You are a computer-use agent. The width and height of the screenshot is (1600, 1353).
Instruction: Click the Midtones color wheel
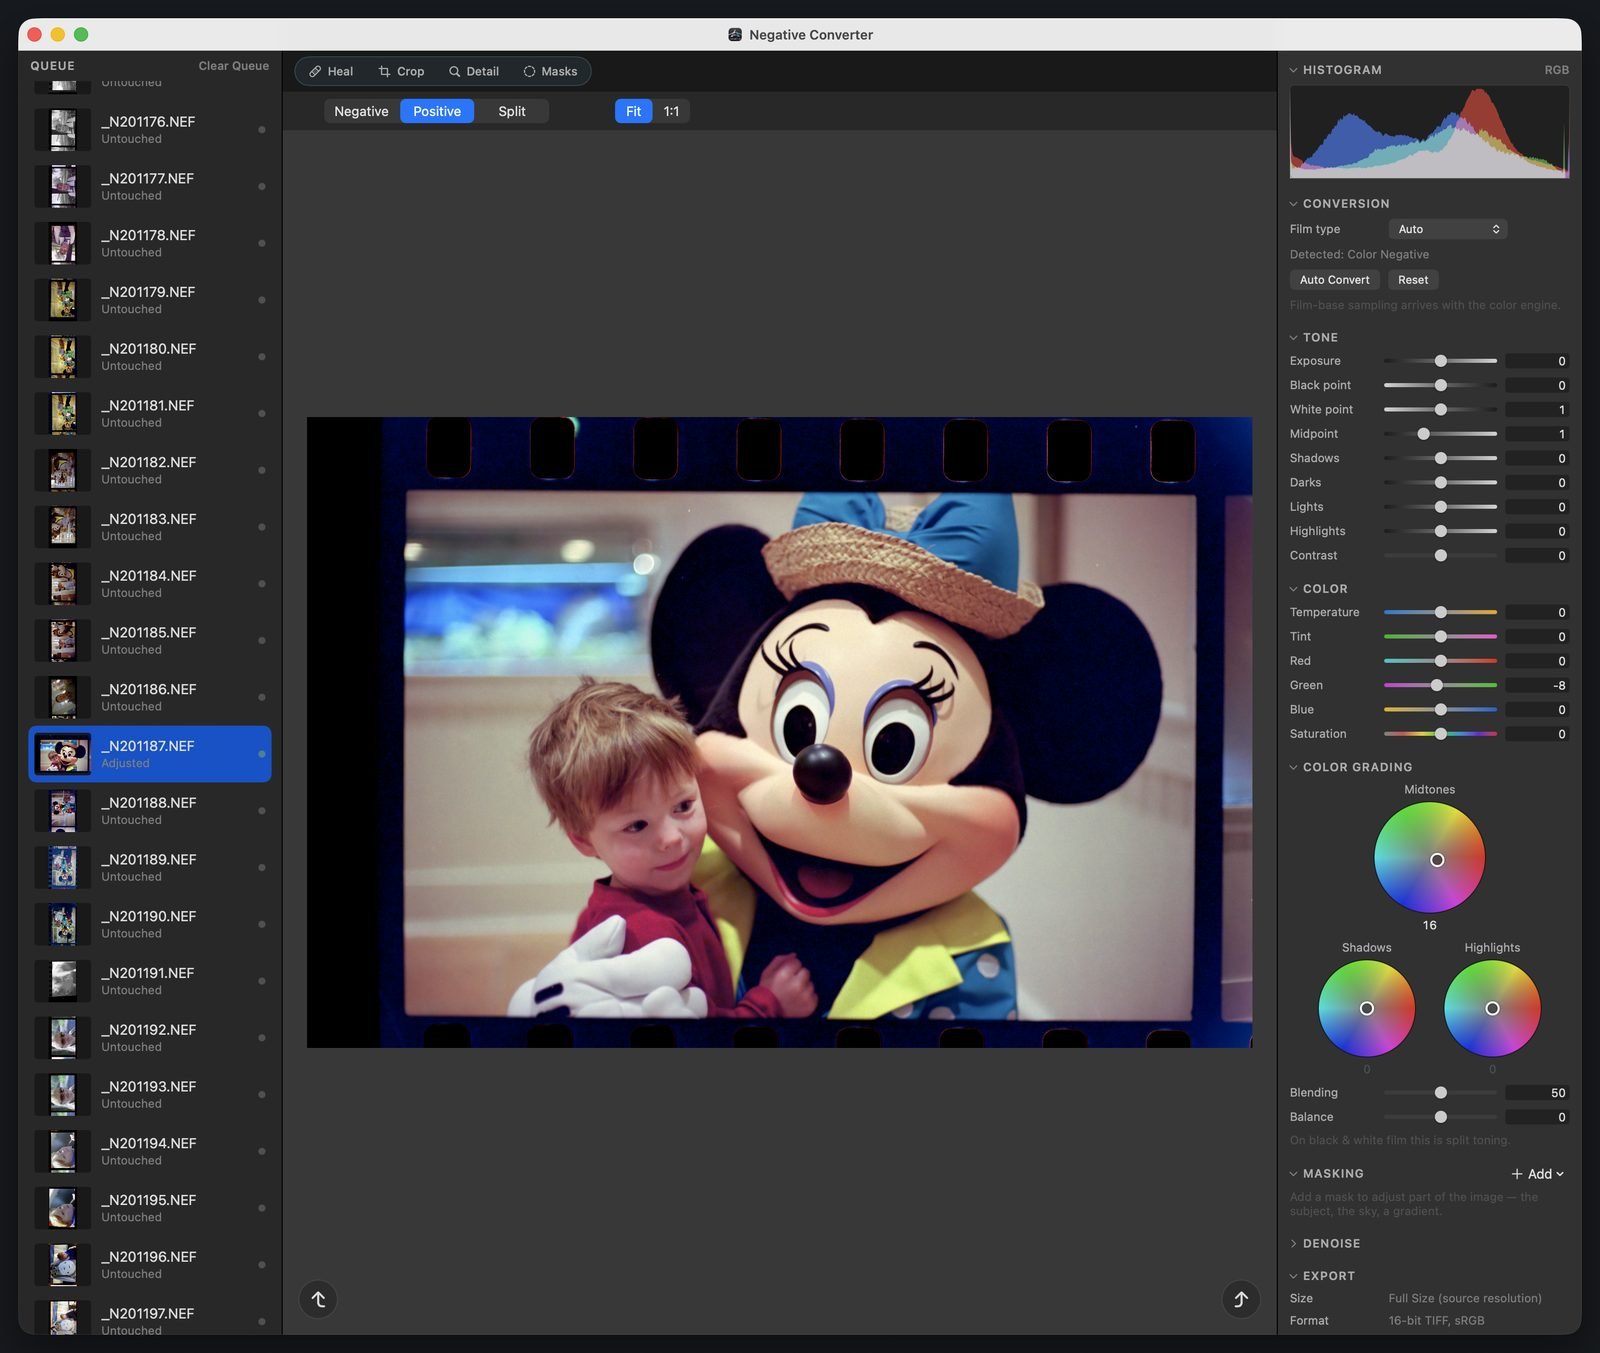pos(1429,858)
